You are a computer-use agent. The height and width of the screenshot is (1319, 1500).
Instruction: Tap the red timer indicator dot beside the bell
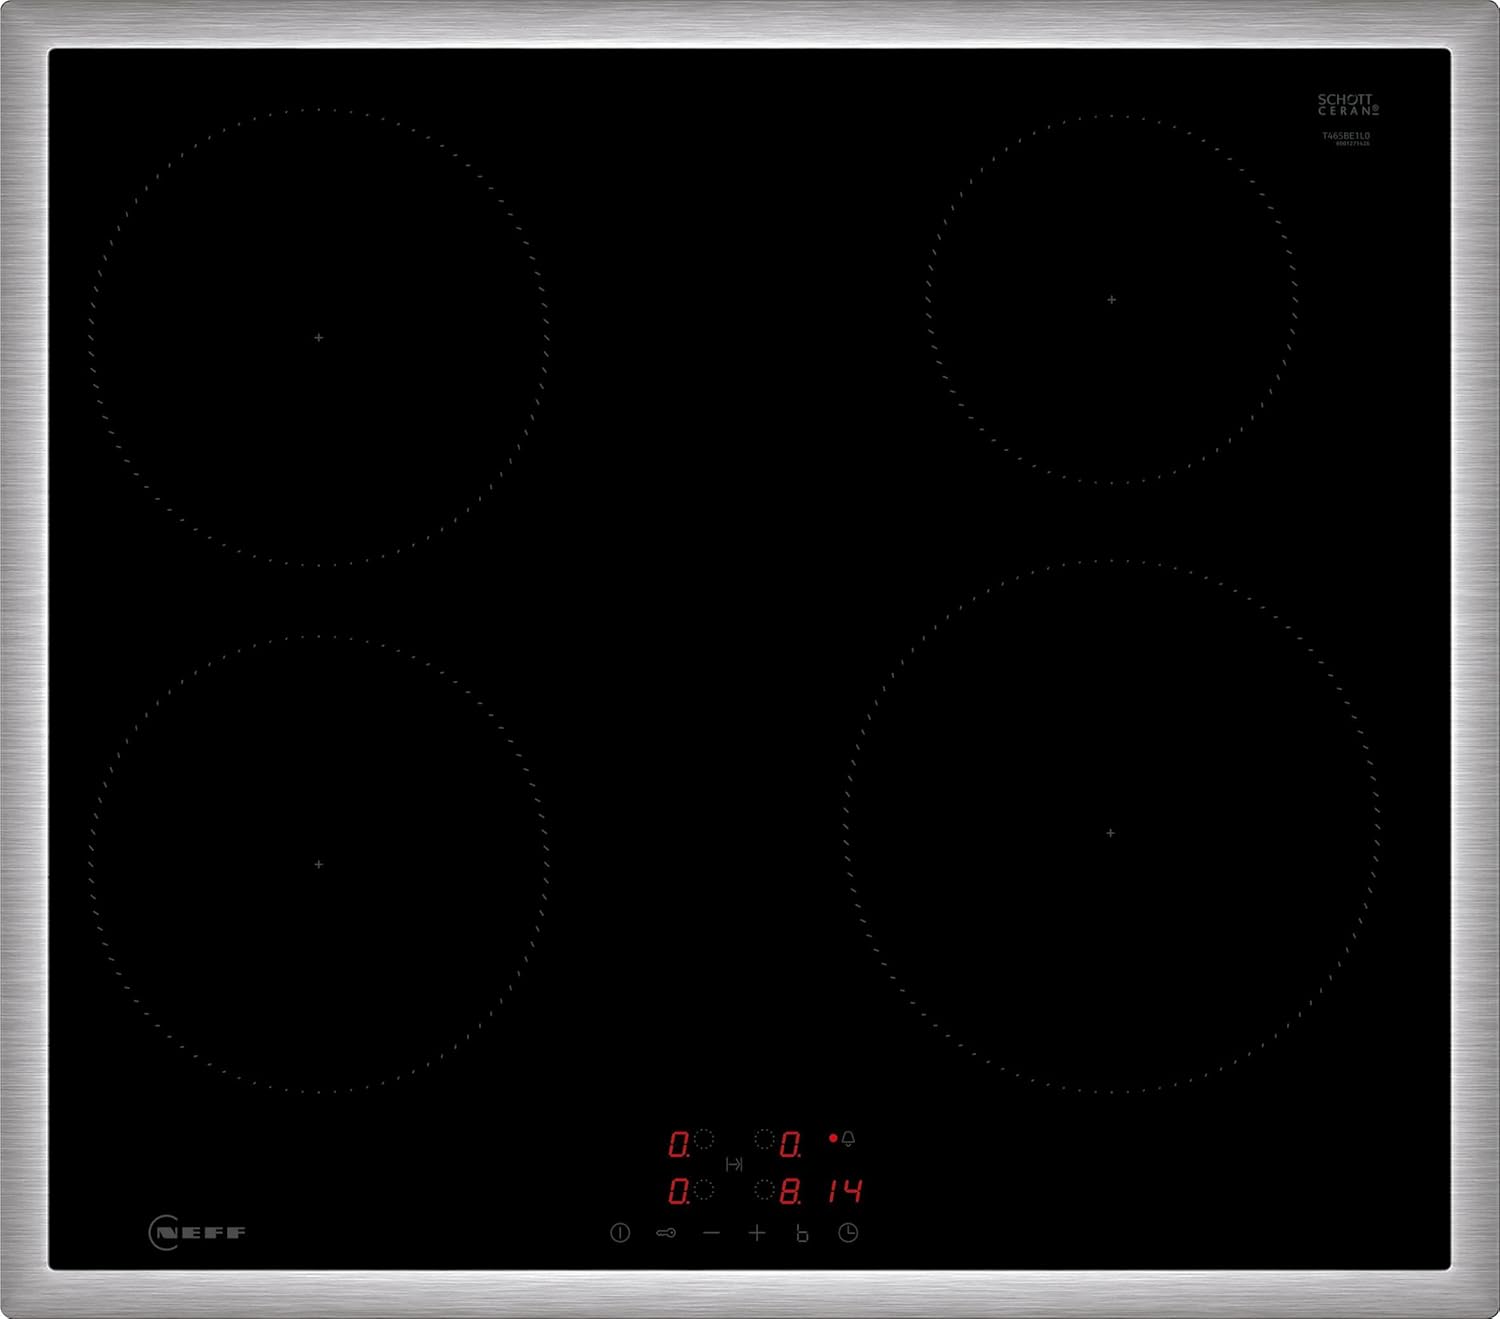[833, 1138]
